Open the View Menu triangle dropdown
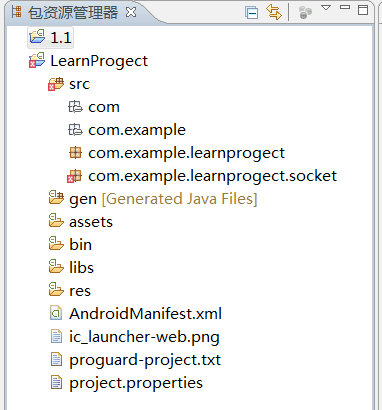Screen dimensions: 382x410 (326, 8)
